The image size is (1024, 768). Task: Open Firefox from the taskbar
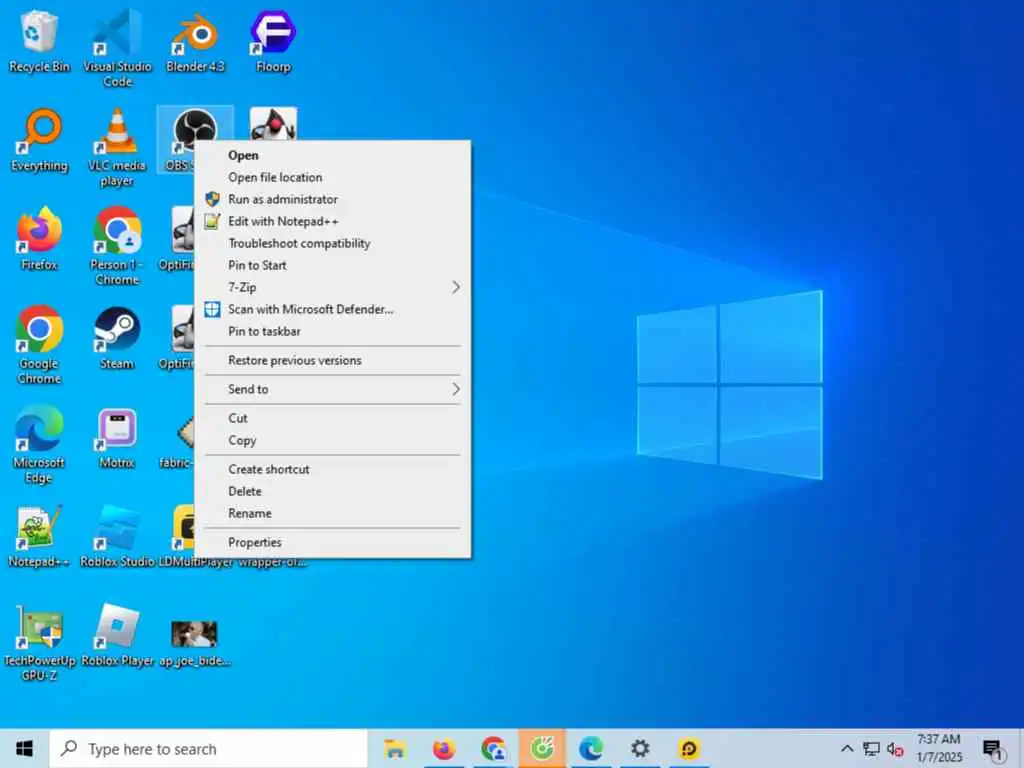pos(444,748)
